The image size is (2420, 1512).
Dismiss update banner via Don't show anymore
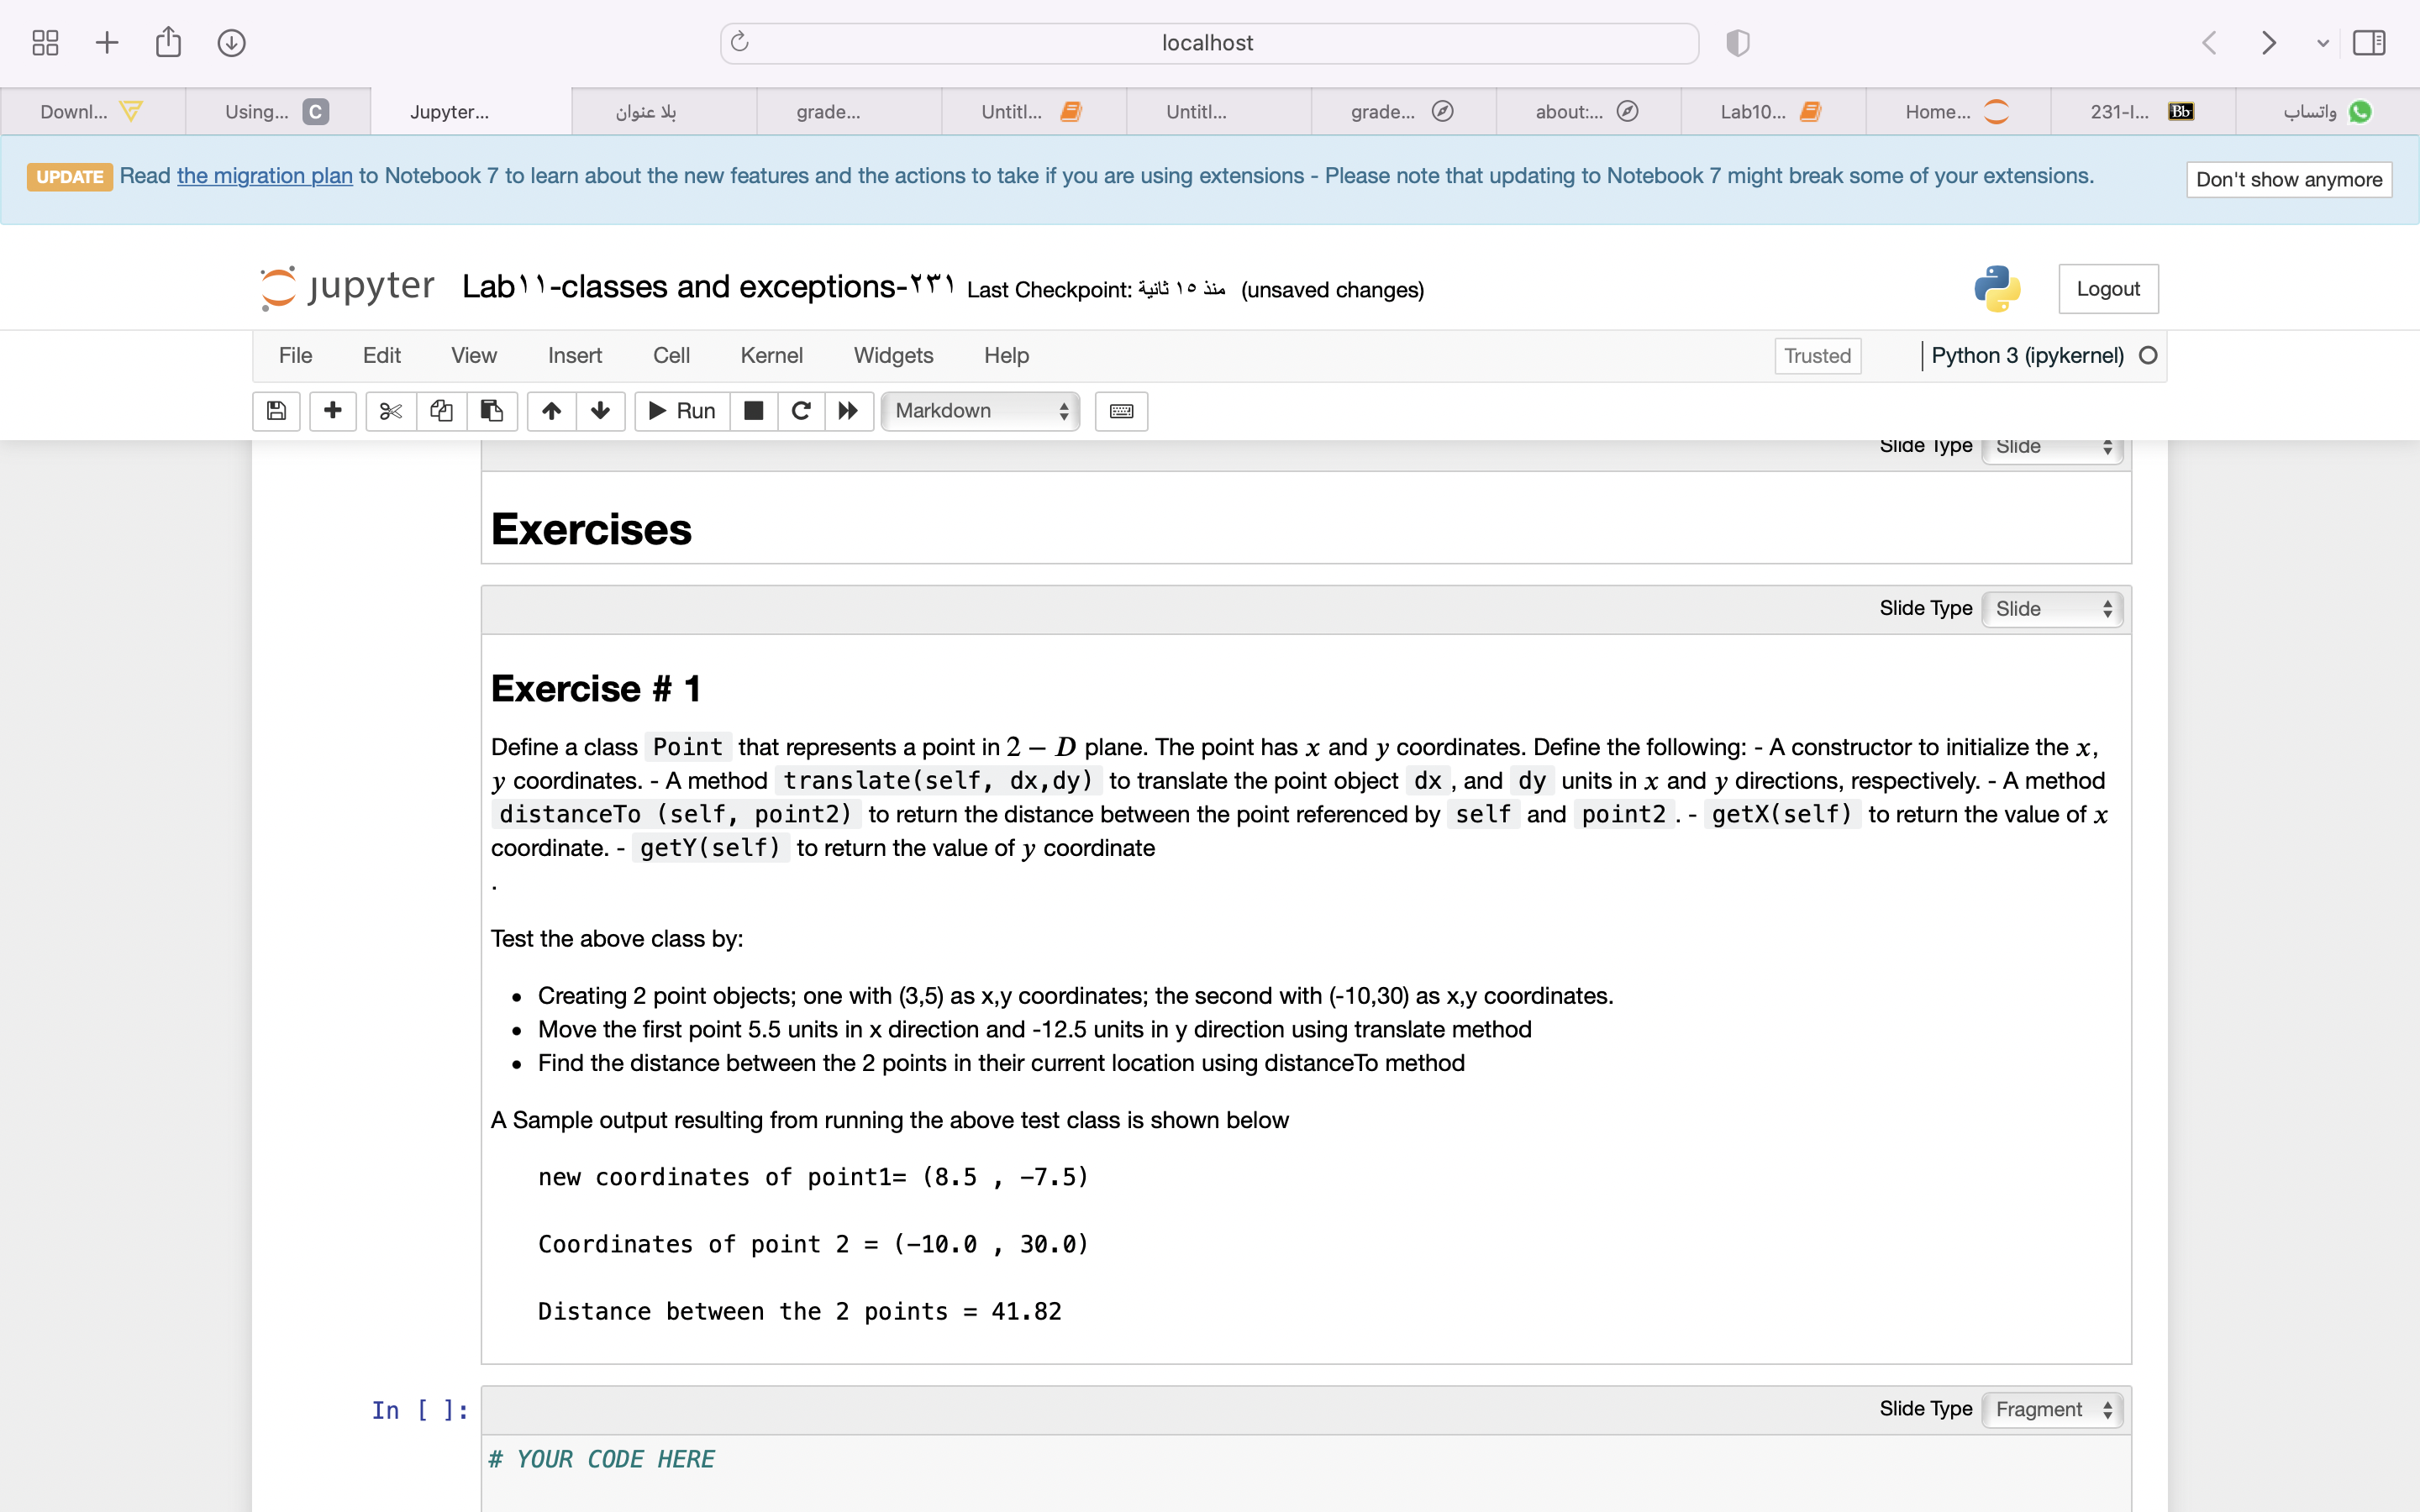2288,179
